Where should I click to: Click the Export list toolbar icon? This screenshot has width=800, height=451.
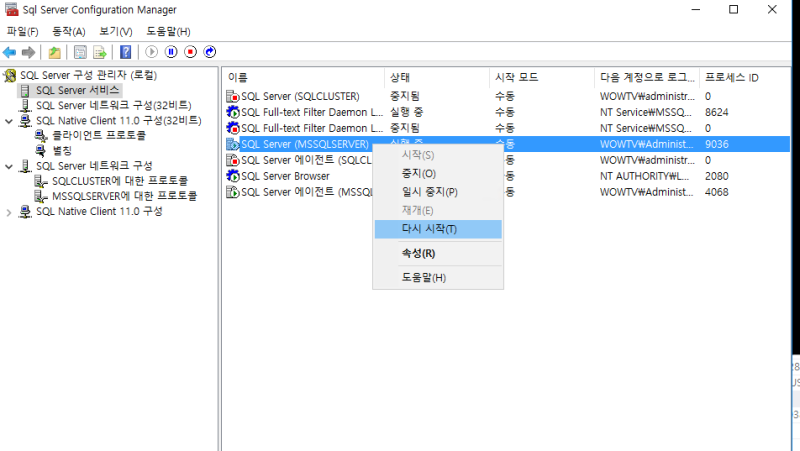(x=100, y=52)
